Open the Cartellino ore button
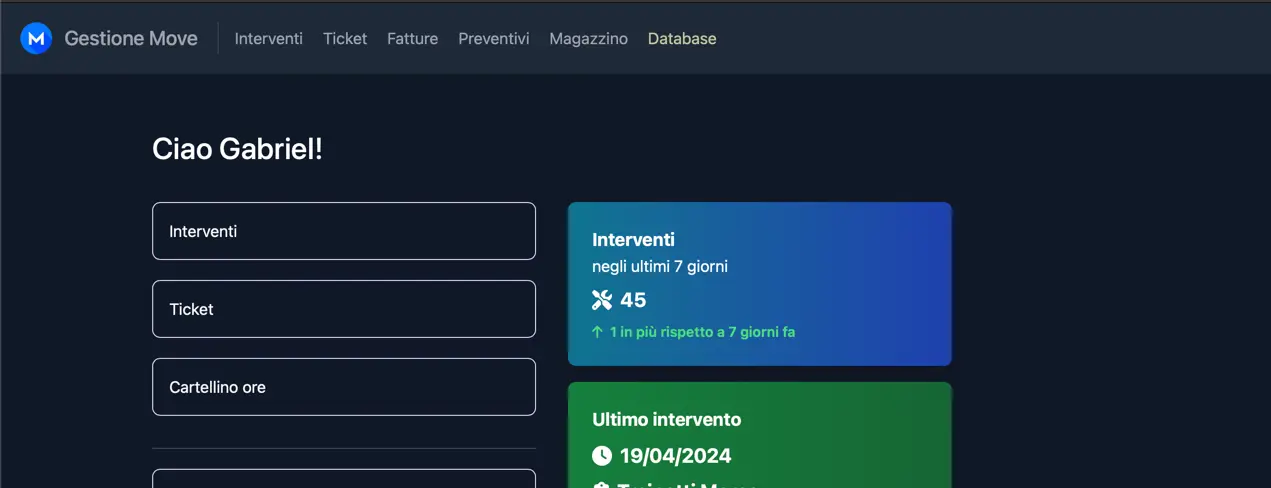This screenshot has height=488, width=1271. 343,387
